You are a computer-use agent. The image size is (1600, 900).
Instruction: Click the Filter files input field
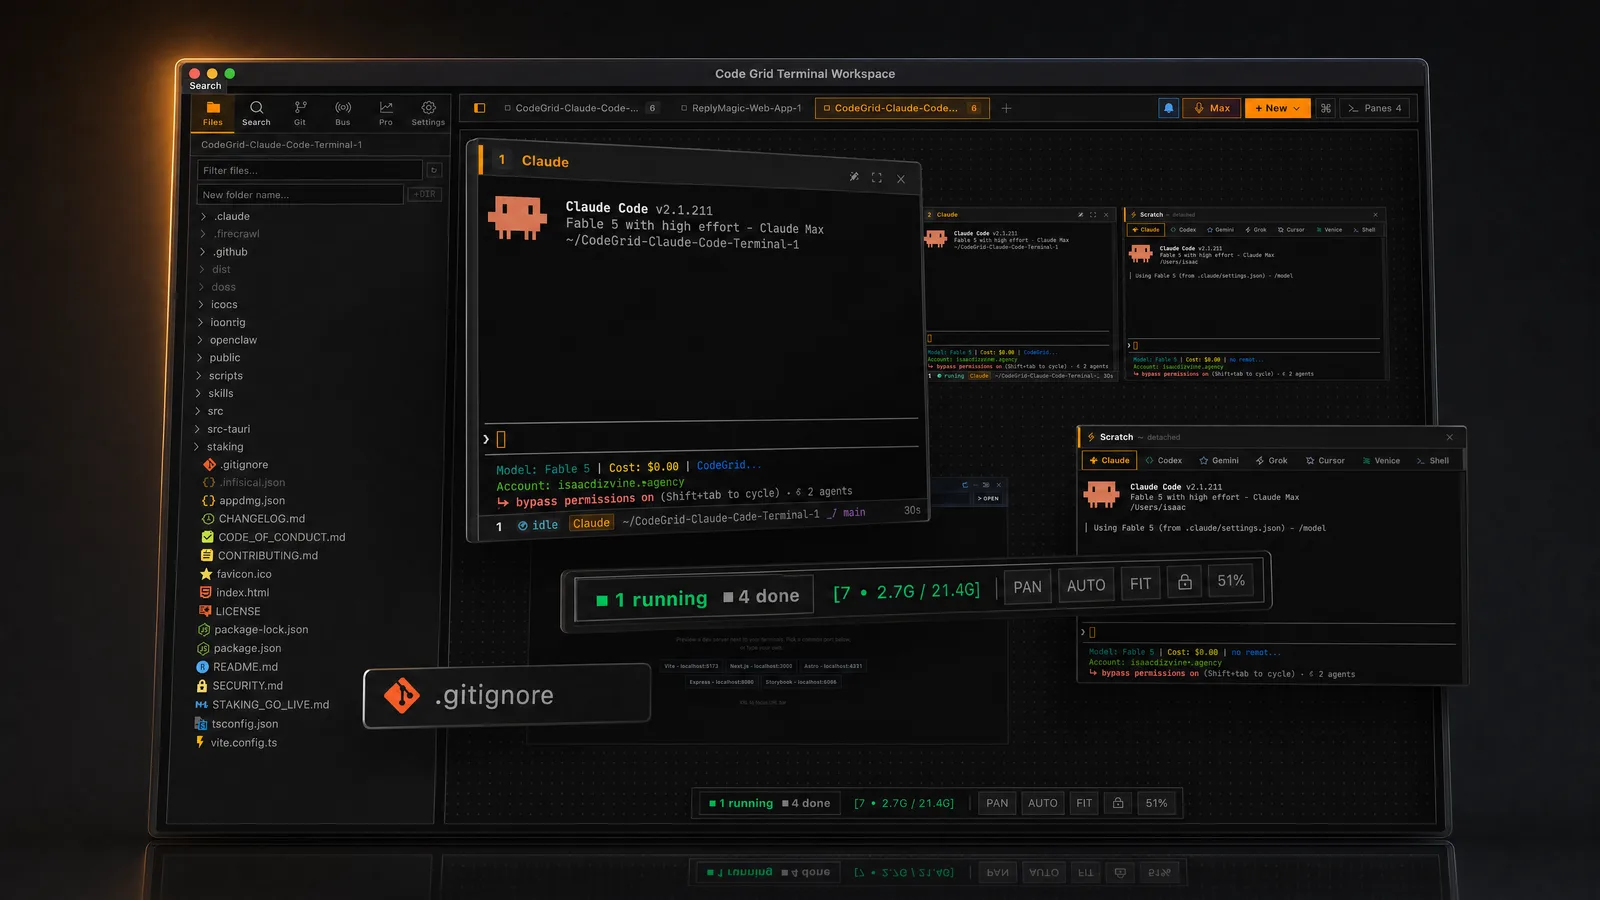click(310, 170)
